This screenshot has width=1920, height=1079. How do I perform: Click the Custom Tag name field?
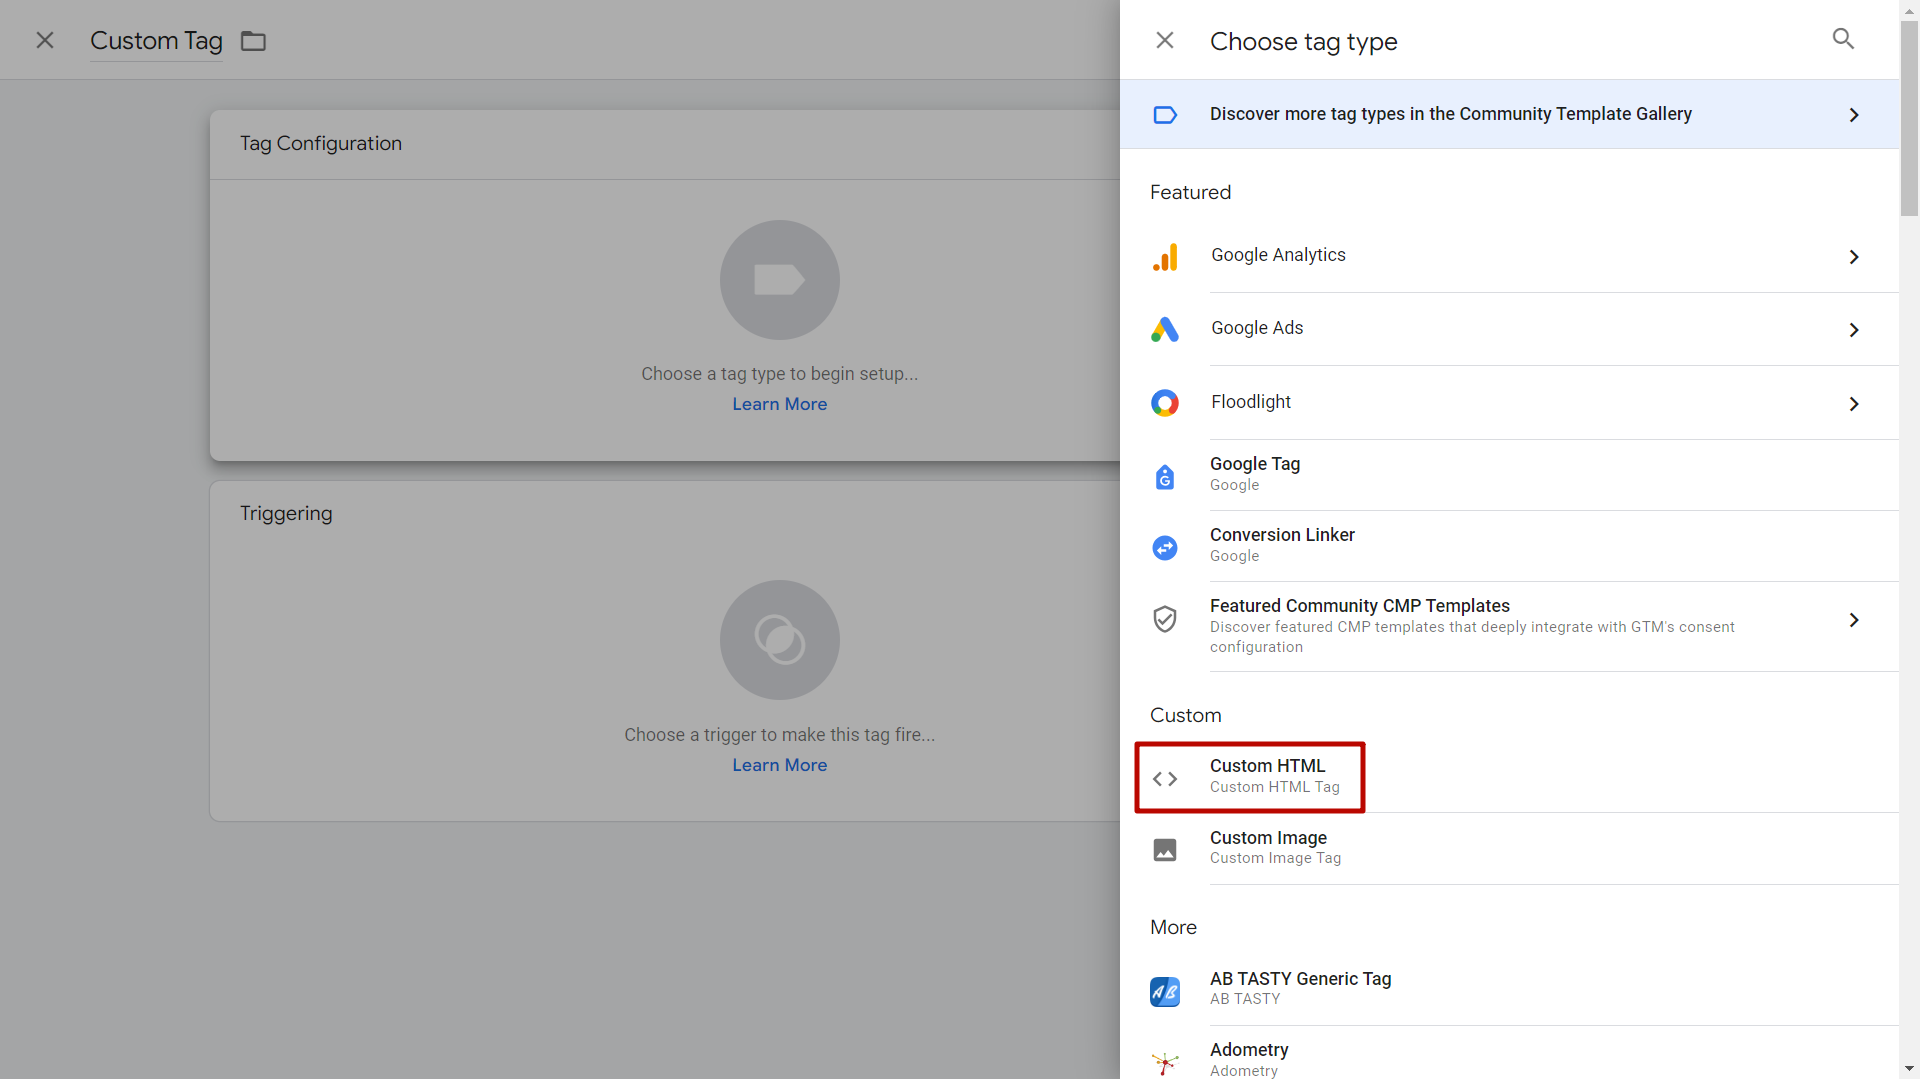coord(156,41)
